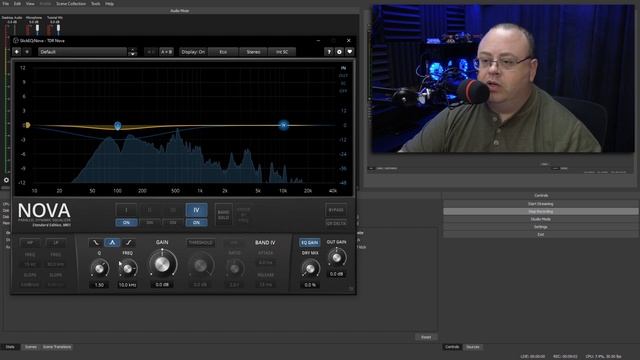Toggle the EQ GAIN button
Screen dimensions: 640x360
click(x=309, y=242)
